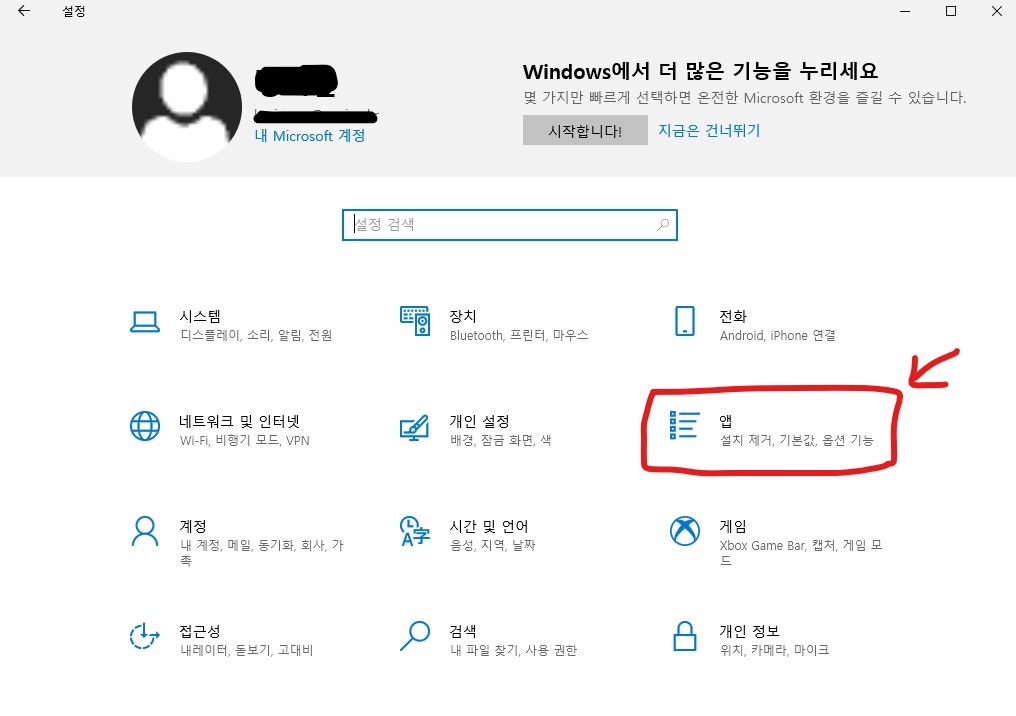
Task: Click the Network & Internet globe icon
Action: (144, 426)
